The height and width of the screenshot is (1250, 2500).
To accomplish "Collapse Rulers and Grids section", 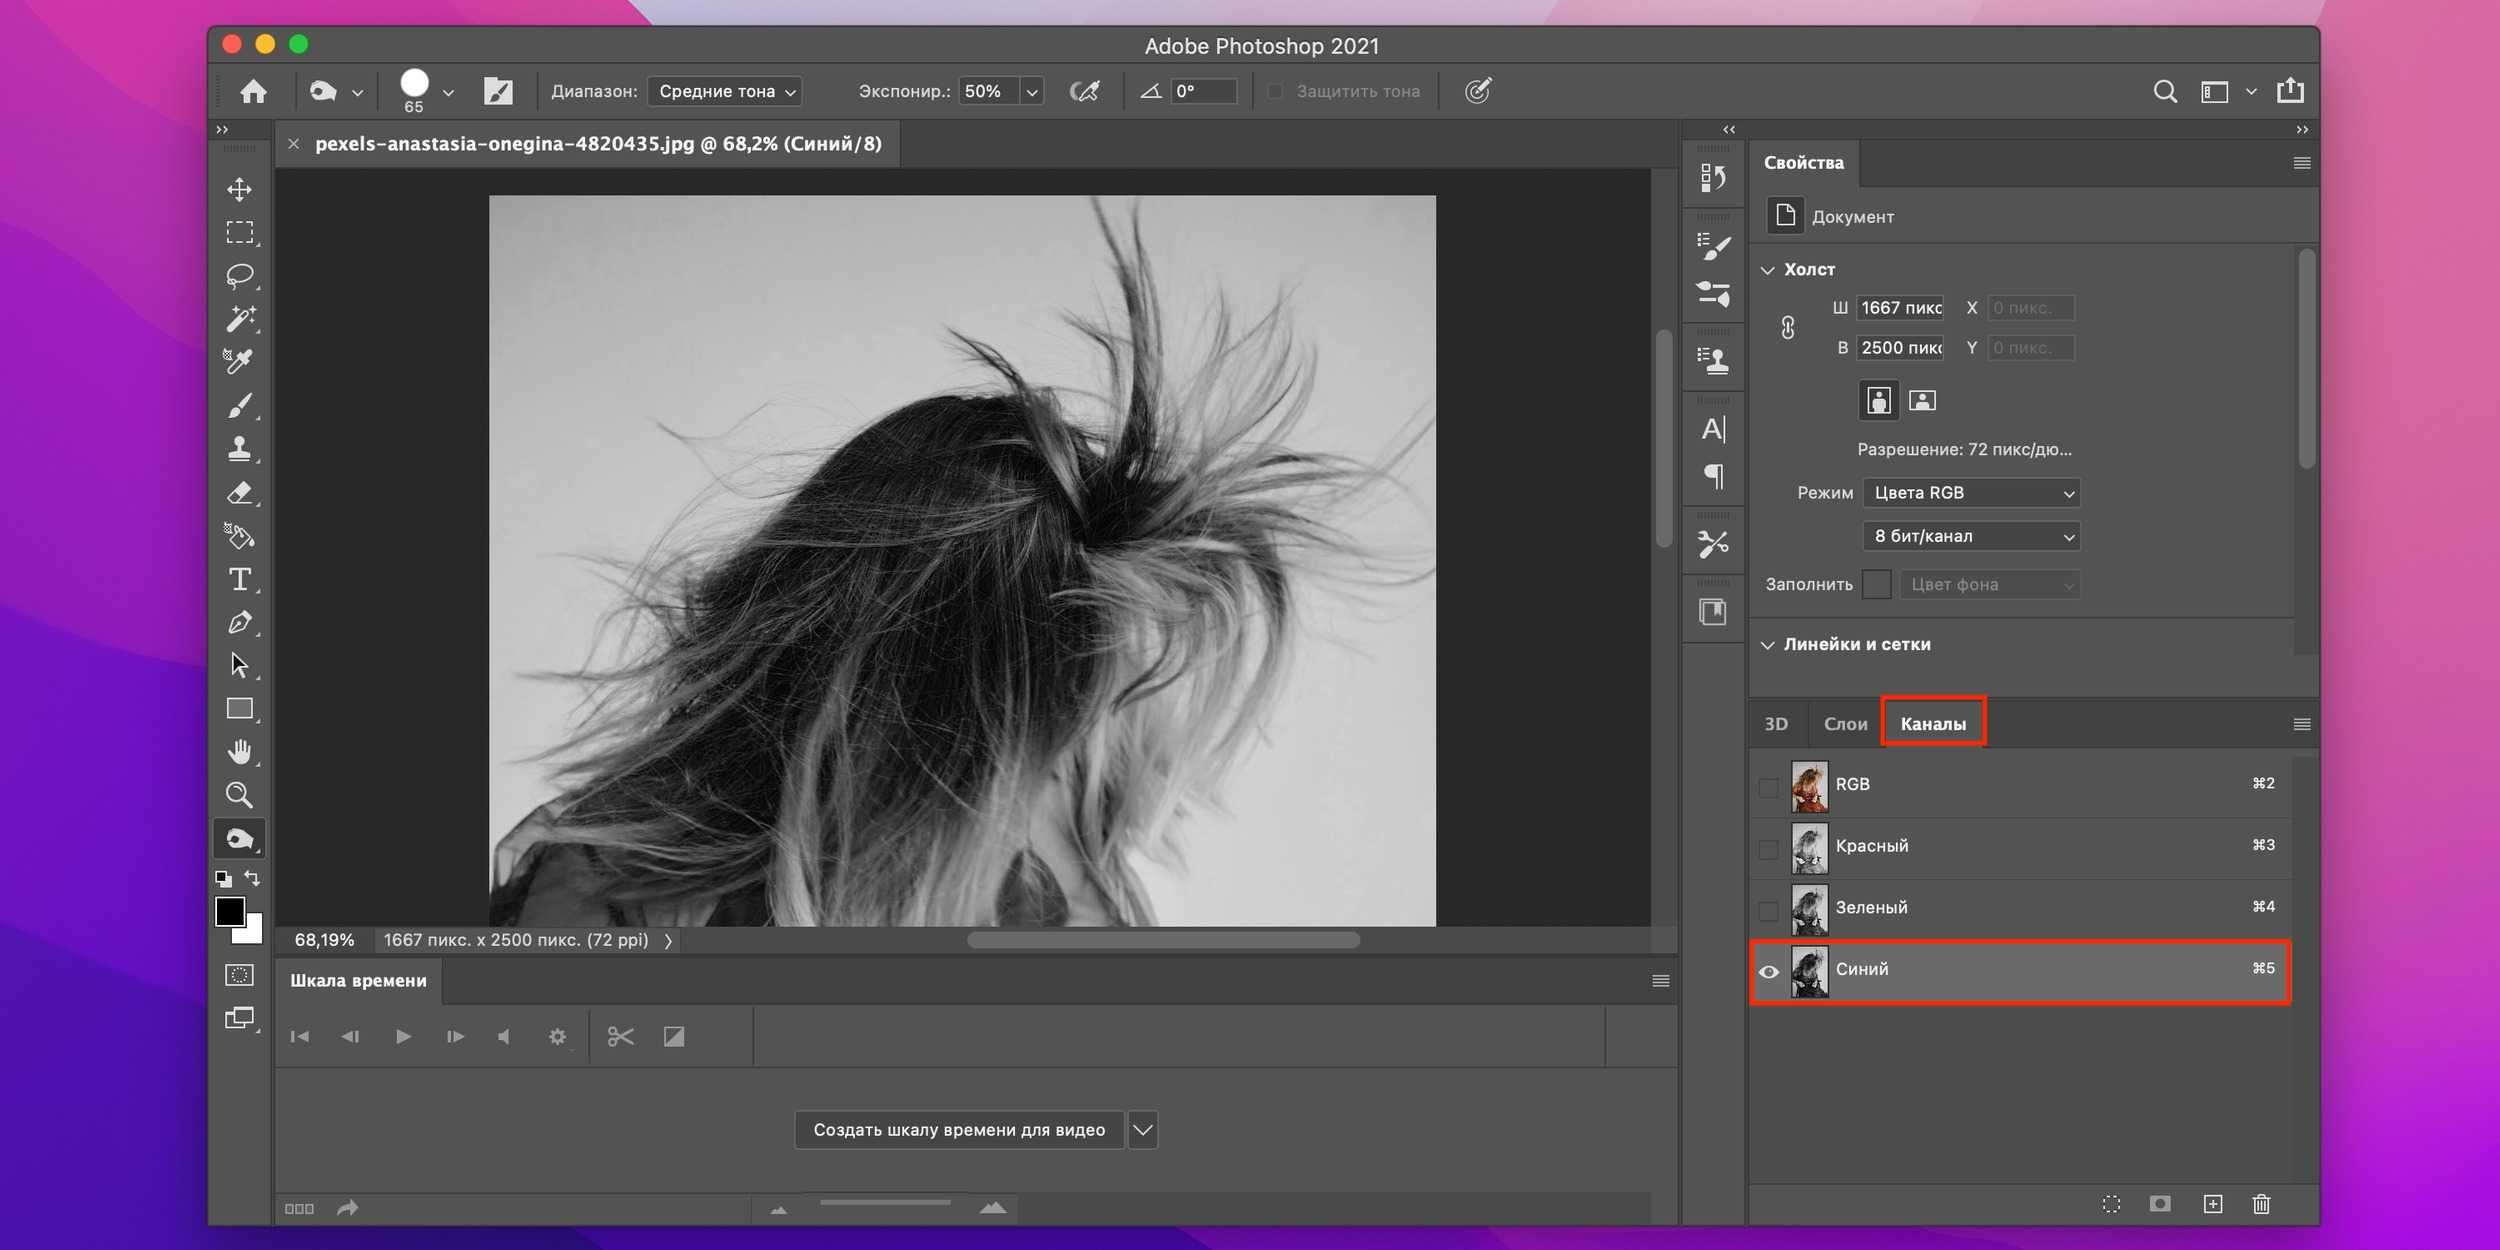I will (x=1767, y=645).
